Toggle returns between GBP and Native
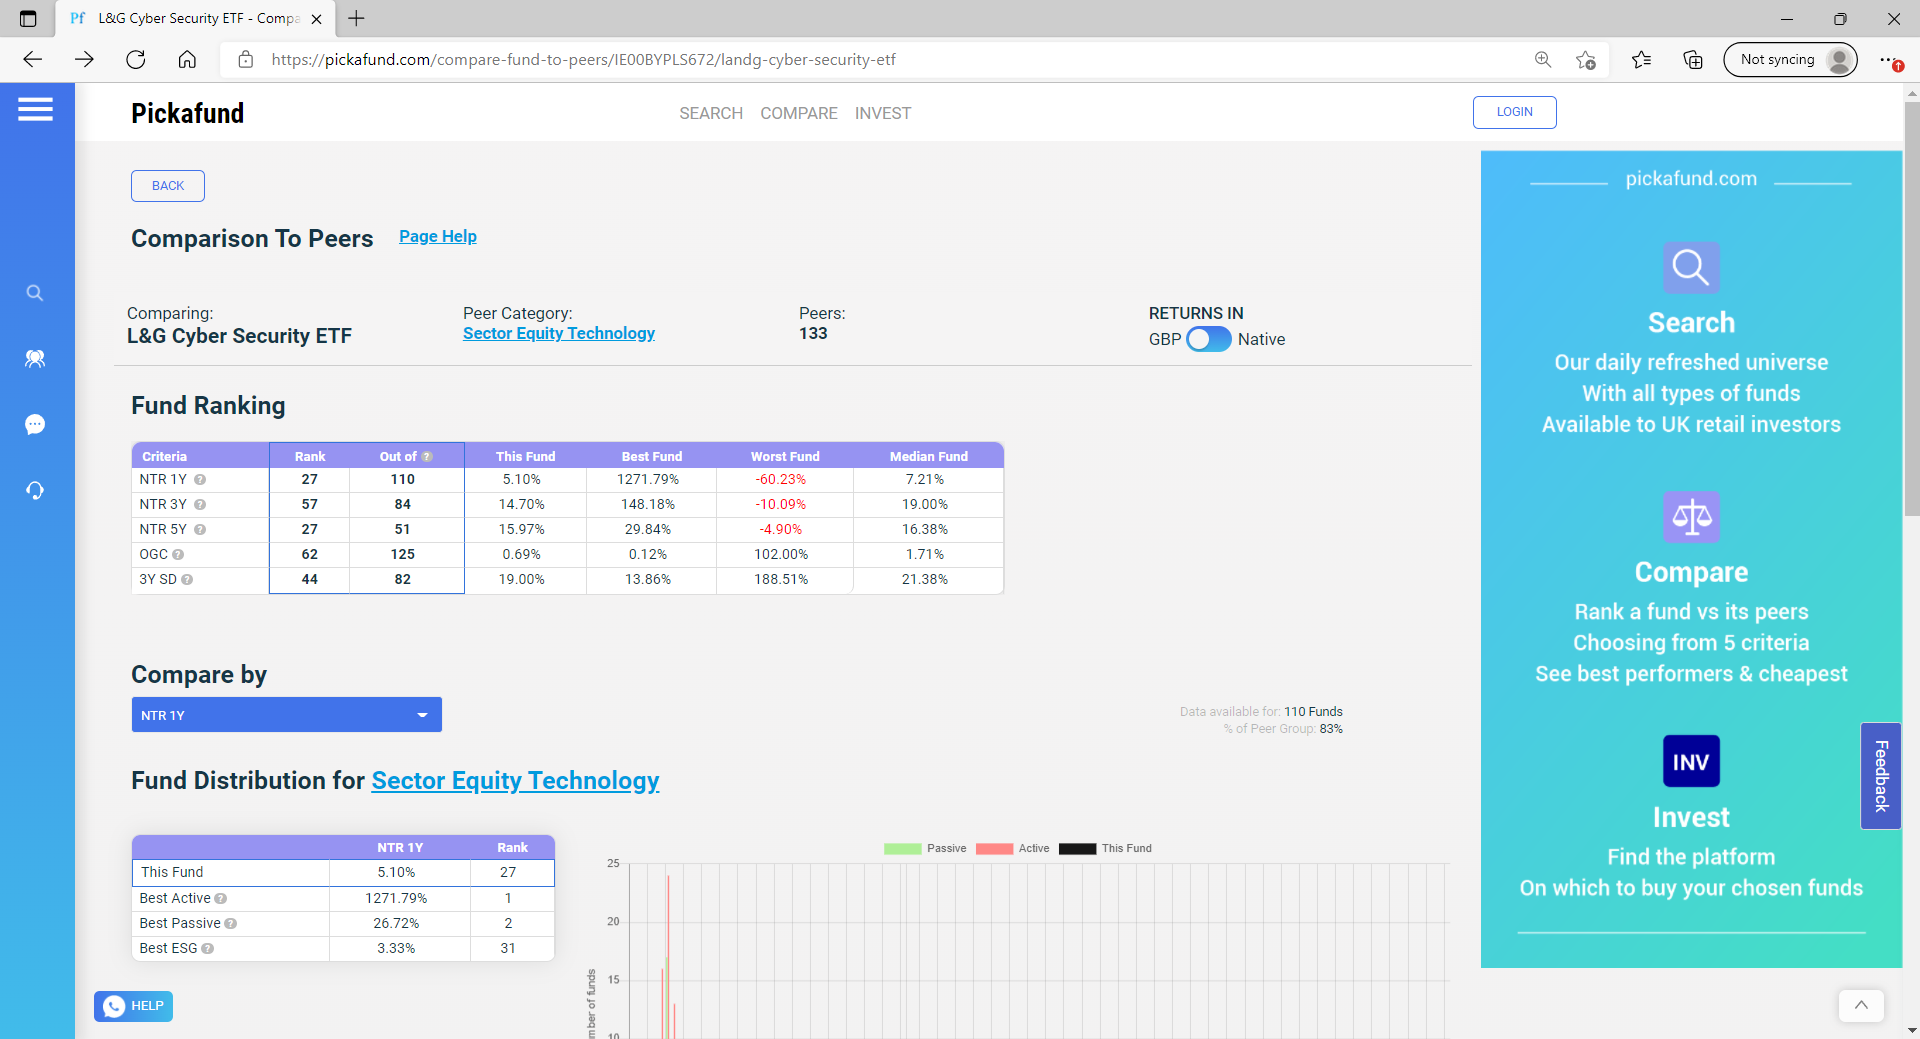Image resolution: width=1920 pixels, height=1039 pixels. point(1208,340)
